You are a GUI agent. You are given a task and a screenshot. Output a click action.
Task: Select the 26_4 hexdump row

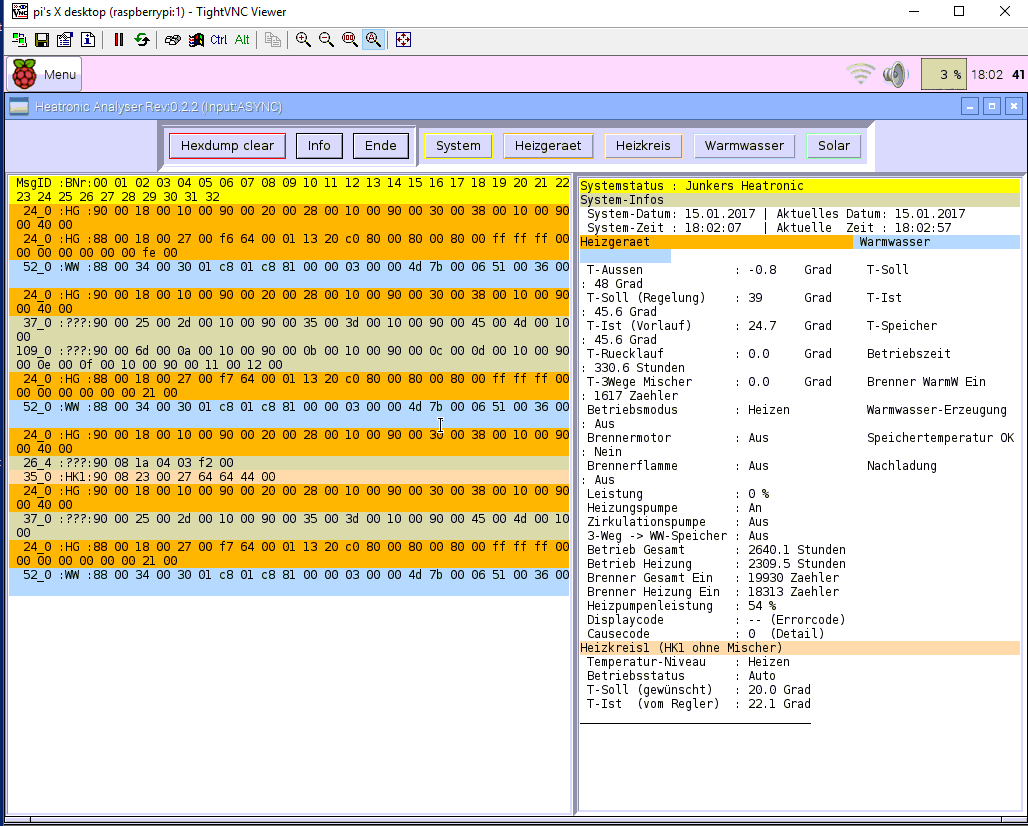click(289, 463)
